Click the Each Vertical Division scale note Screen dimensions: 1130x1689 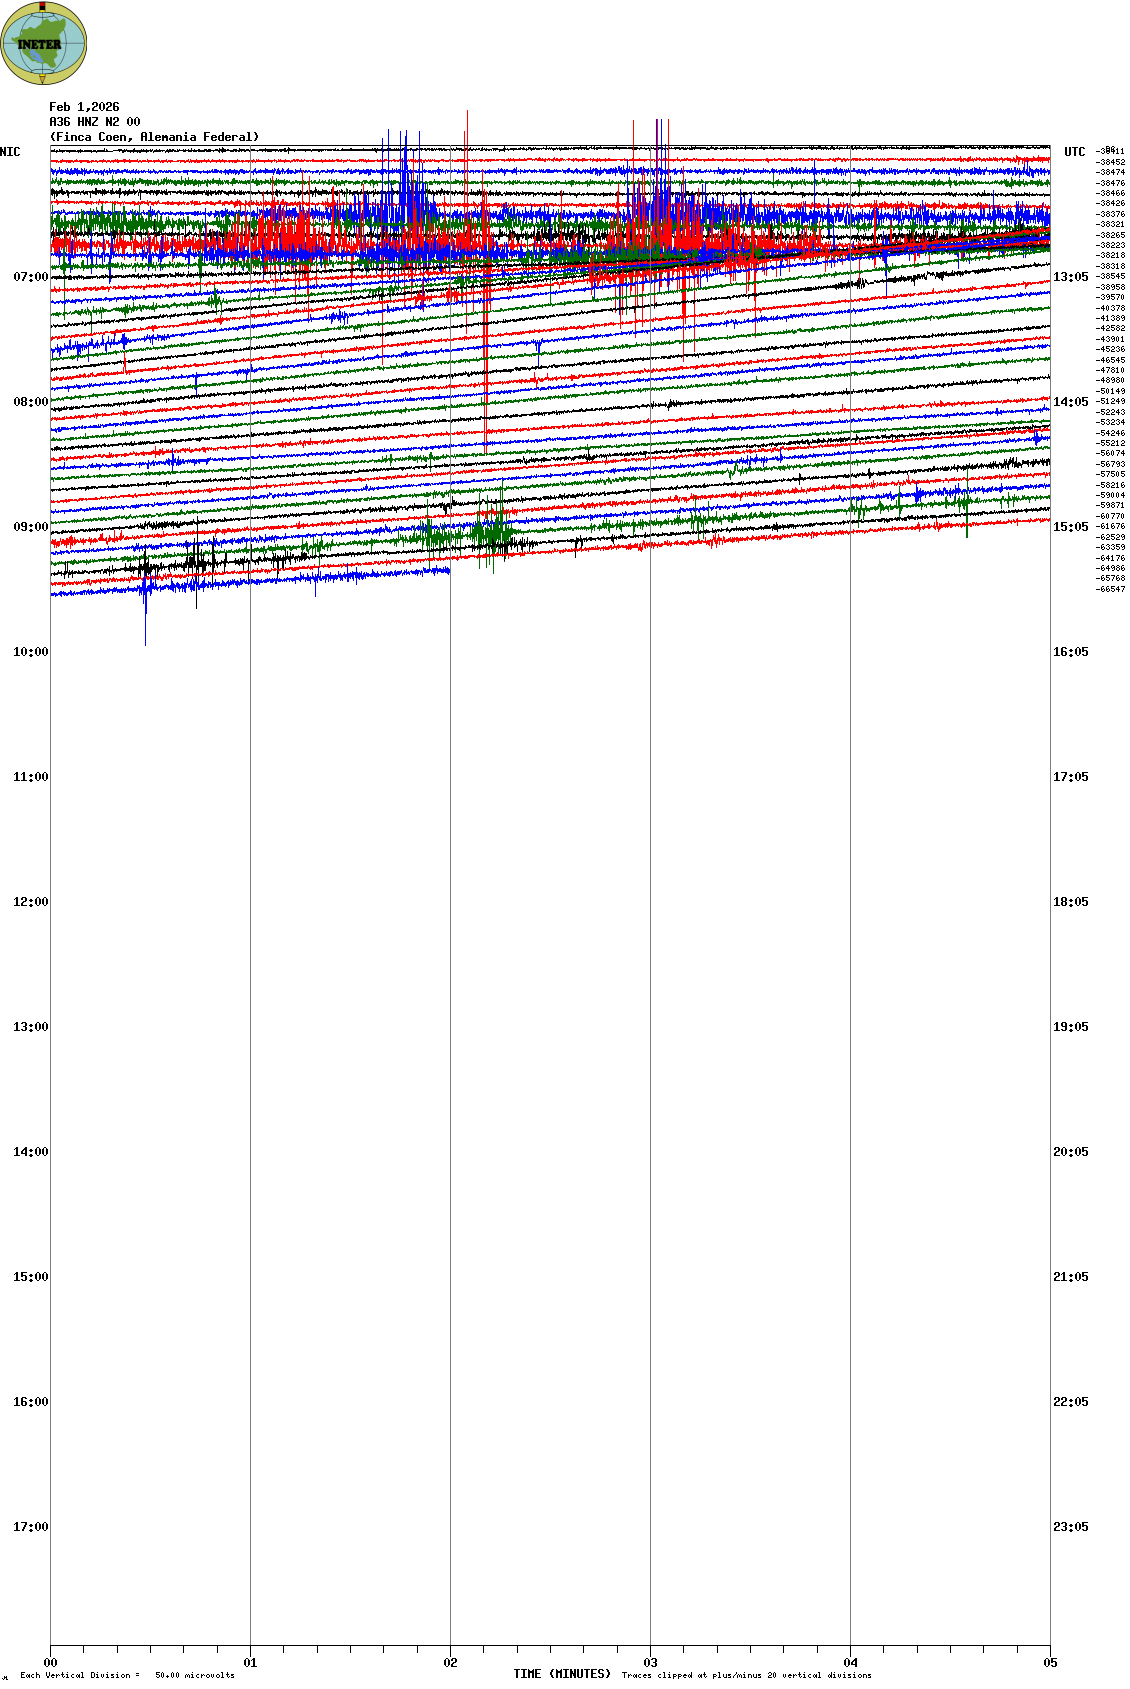click(127, 1675)
